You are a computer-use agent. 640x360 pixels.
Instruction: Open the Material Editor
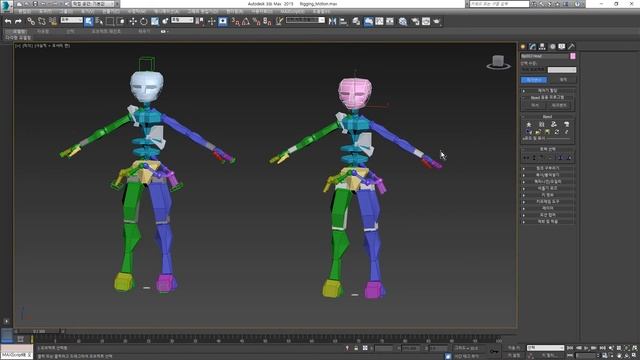[x=403, y=21]
